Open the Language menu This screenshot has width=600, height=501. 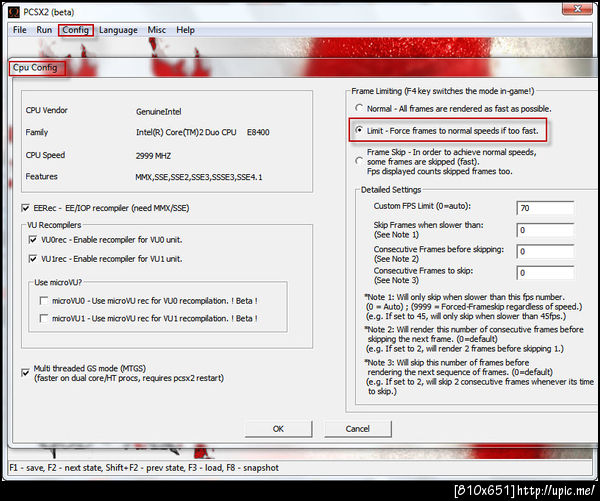point(118,30)
